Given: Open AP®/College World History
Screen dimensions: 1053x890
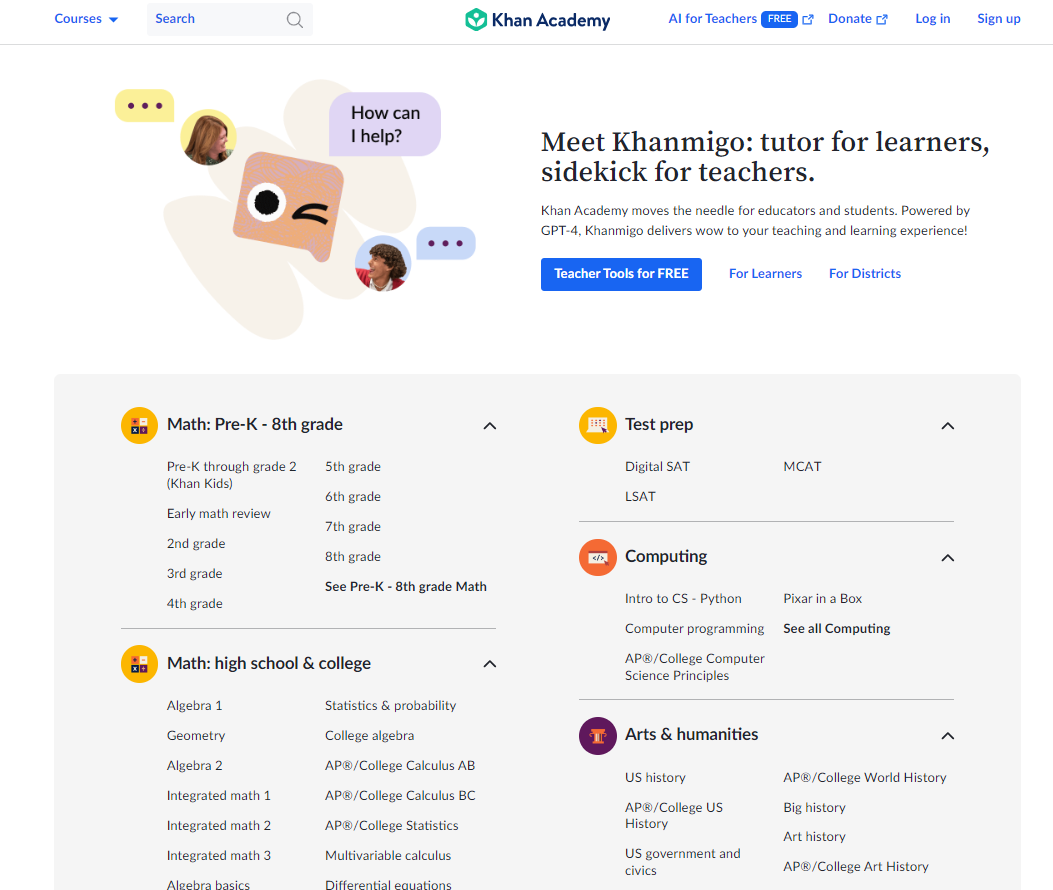Looking at the screenshot, I should click(x=865, y=778).
